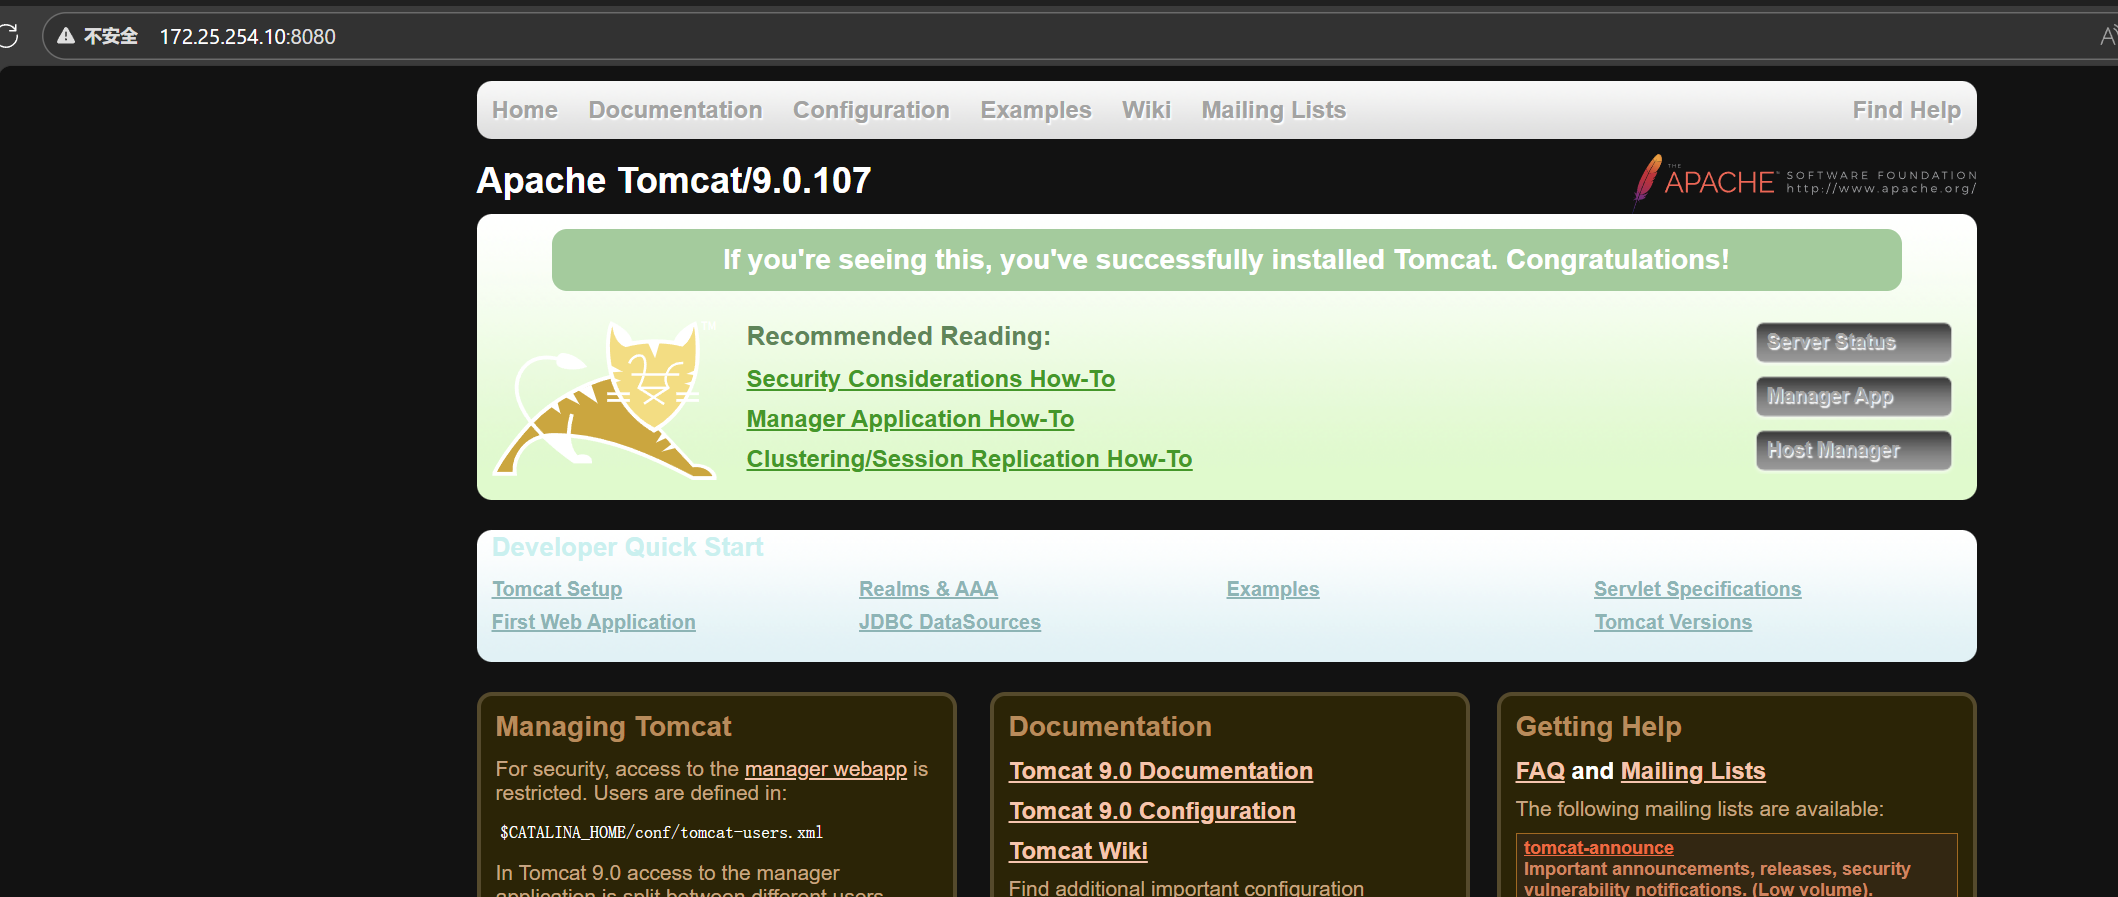Image resolution: width=2118 pixels, height=897 pixels.
Task: Click the Manager App button
Action: coord(1853,396)
